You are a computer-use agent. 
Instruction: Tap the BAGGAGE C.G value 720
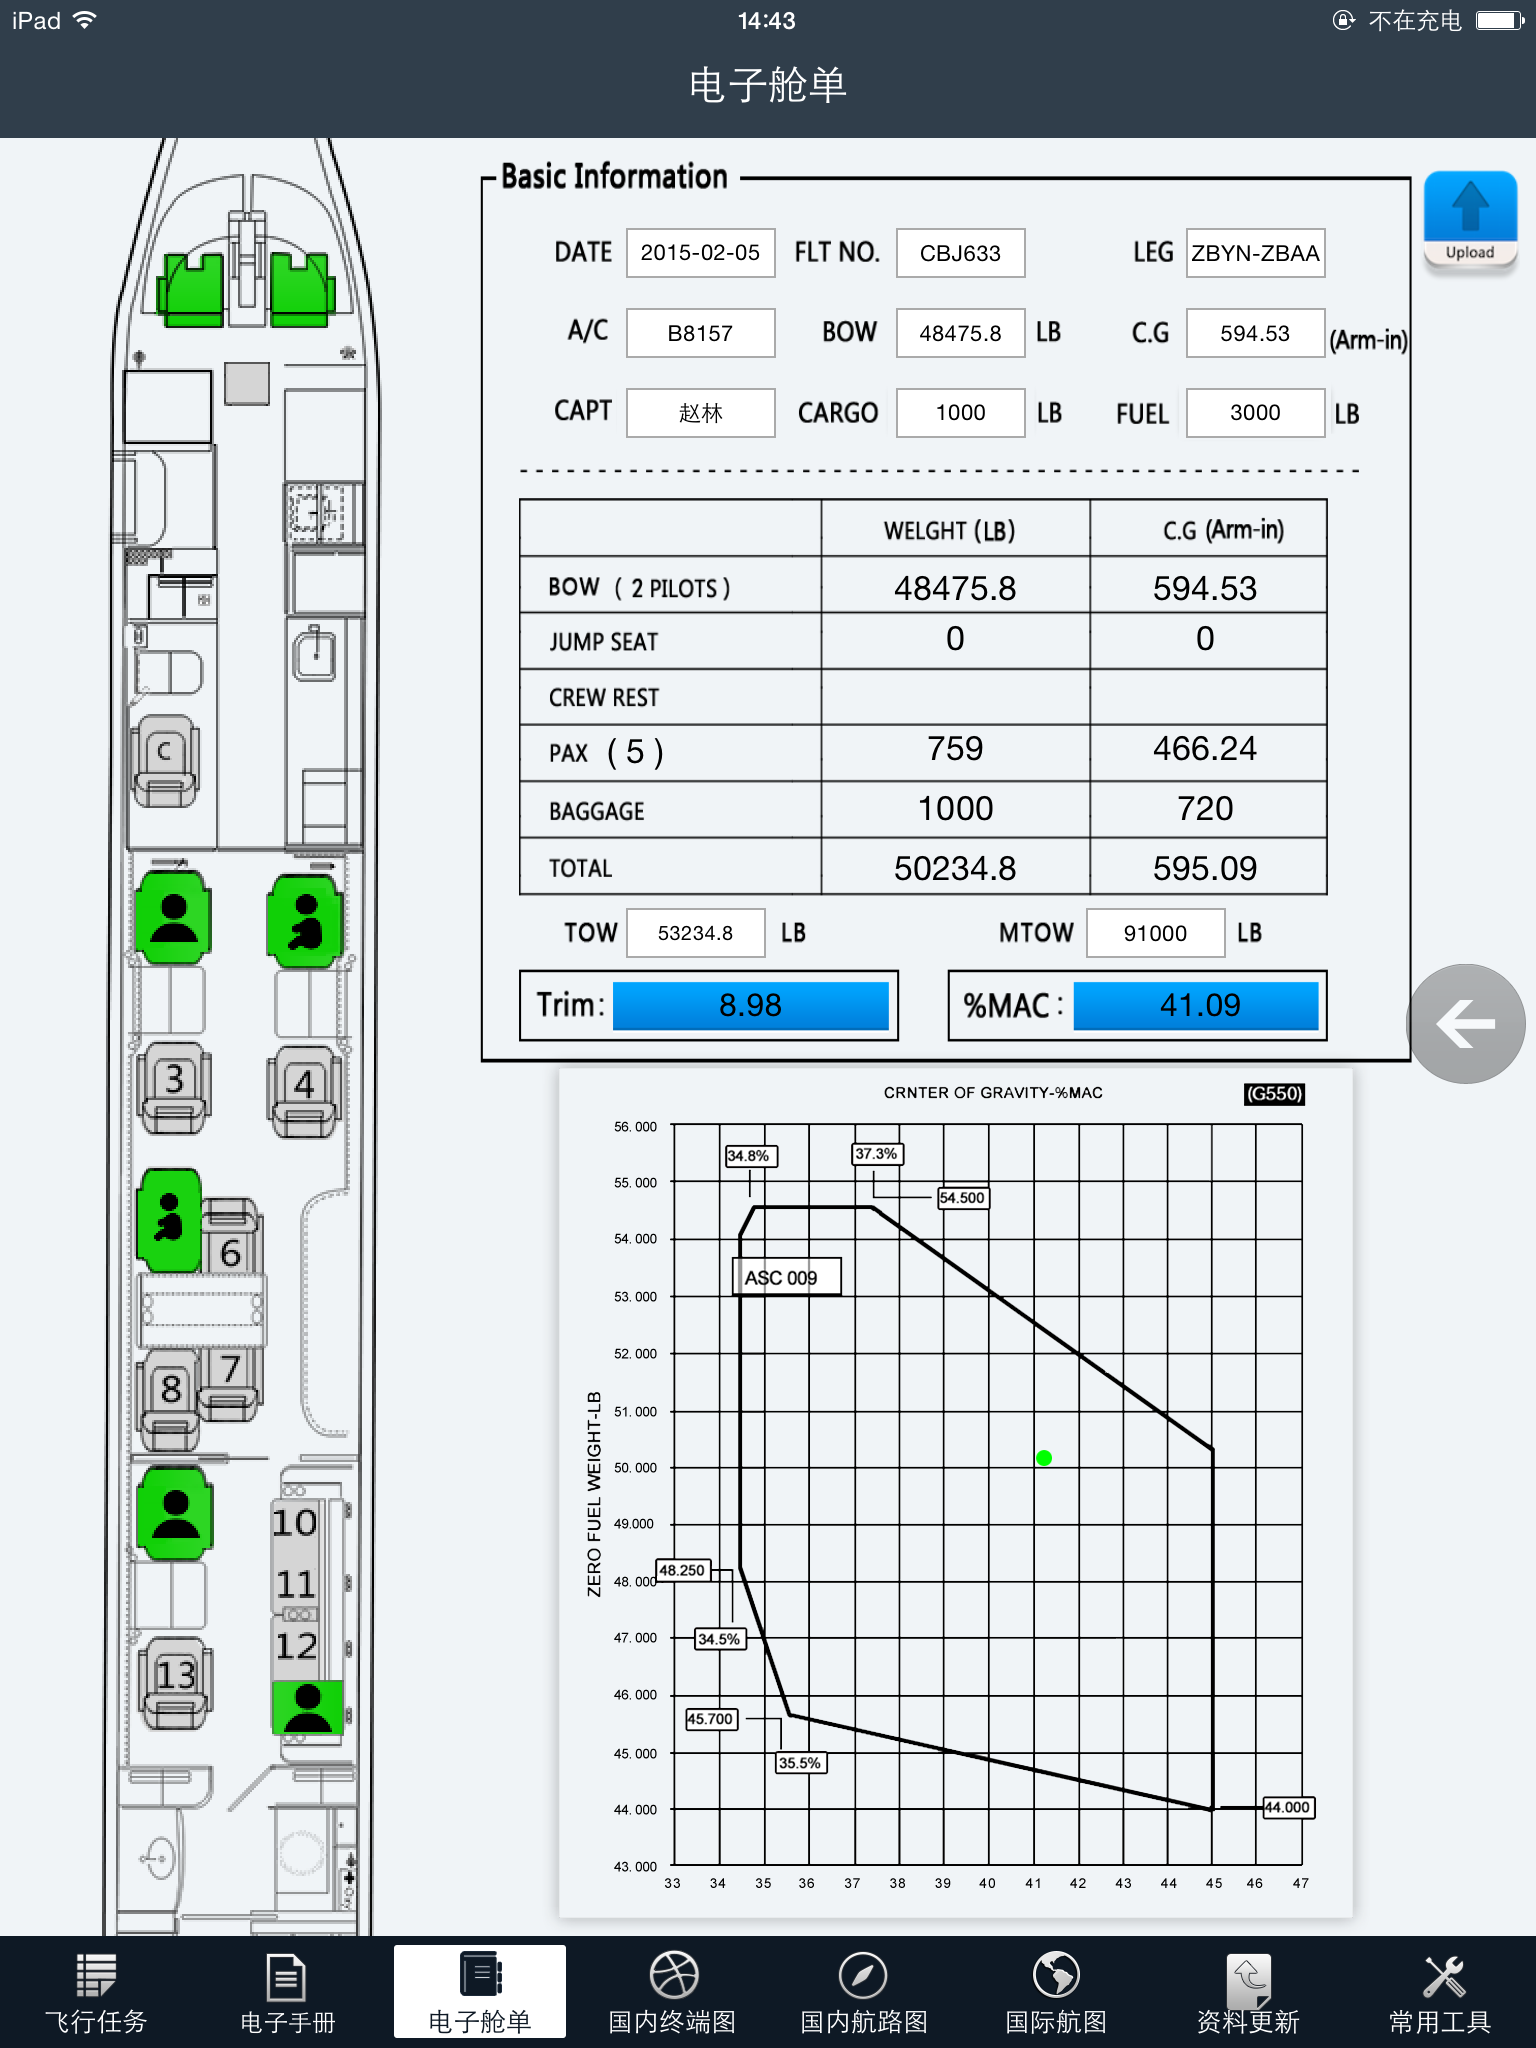[x=1205, y=809]
